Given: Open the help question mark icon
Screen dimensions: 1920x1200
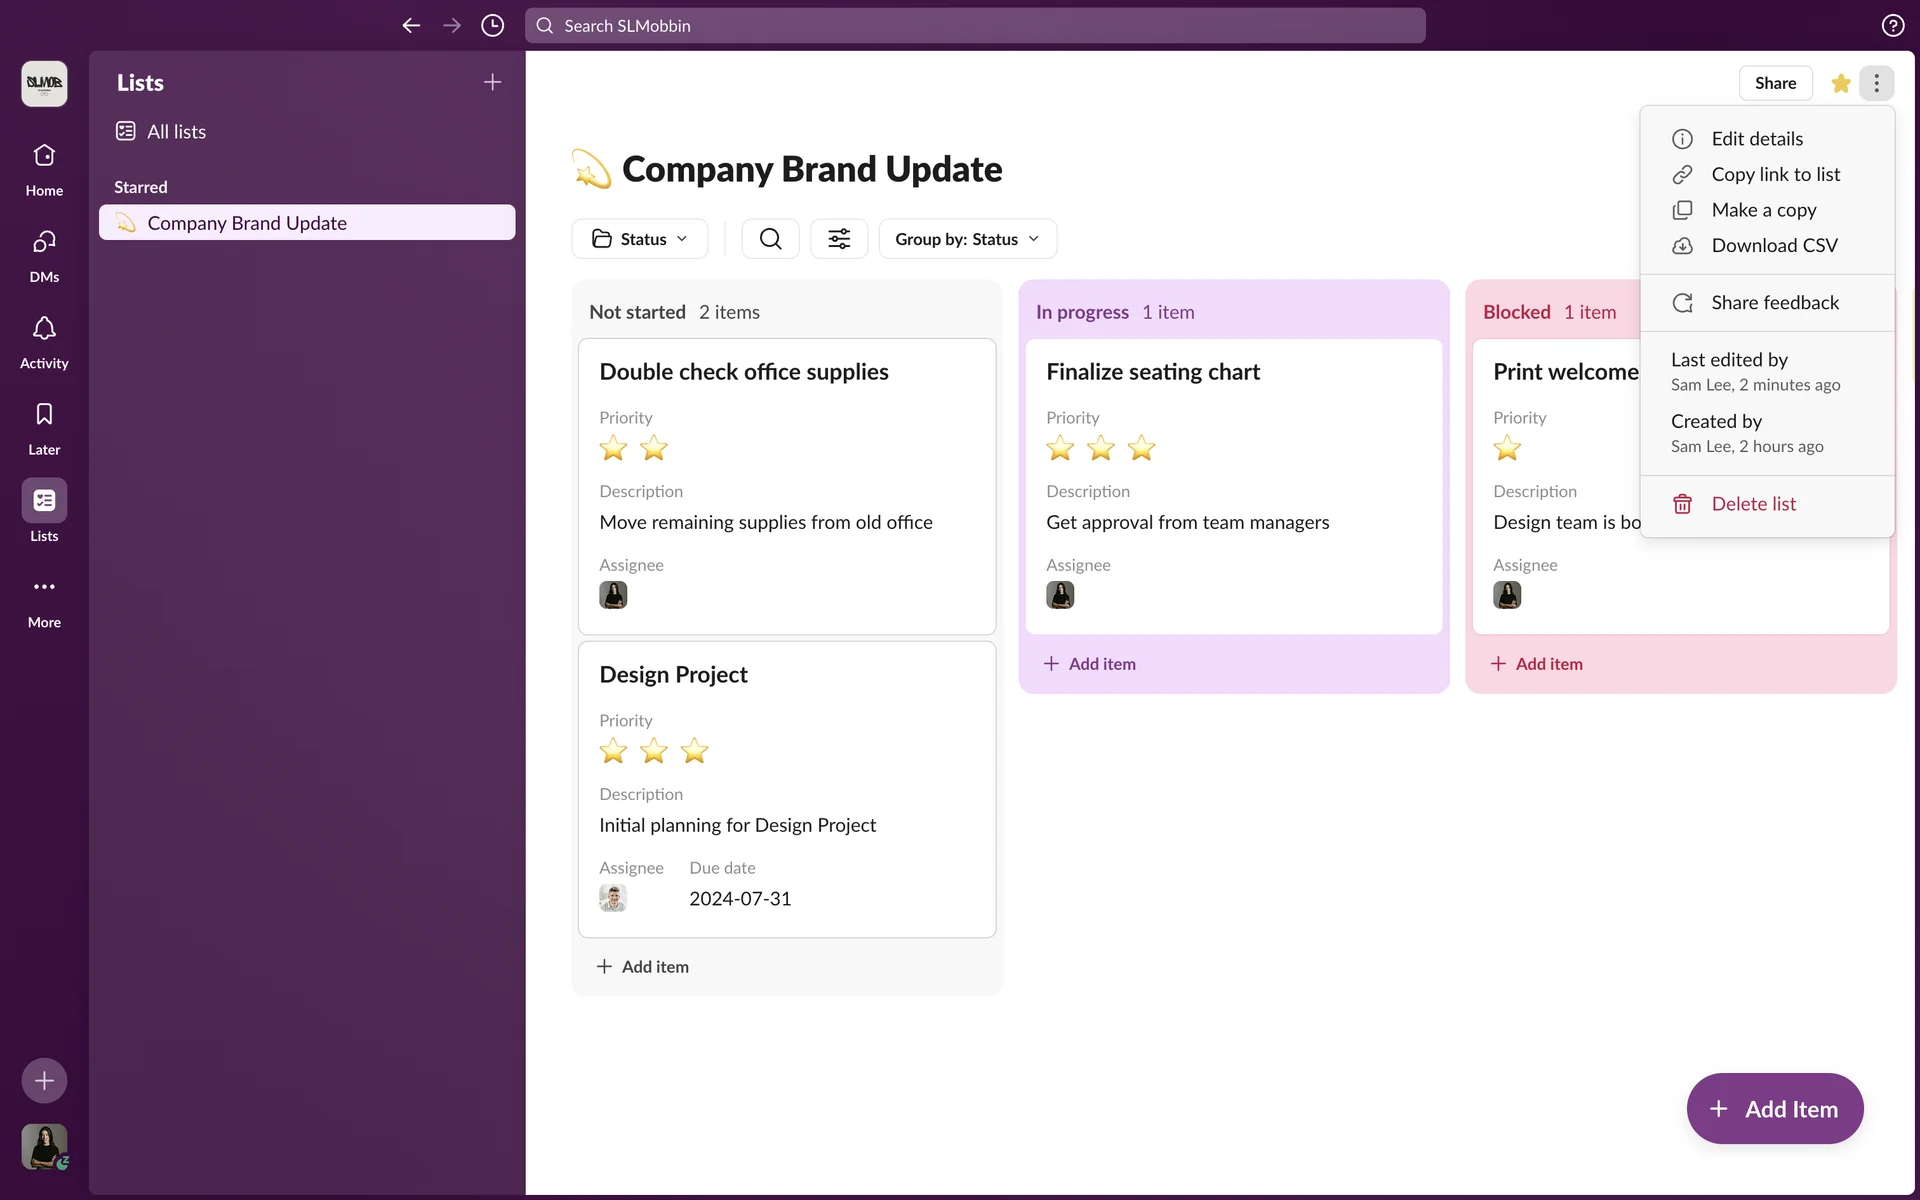Looking at the screenshot, I should tap(1892, 26).
